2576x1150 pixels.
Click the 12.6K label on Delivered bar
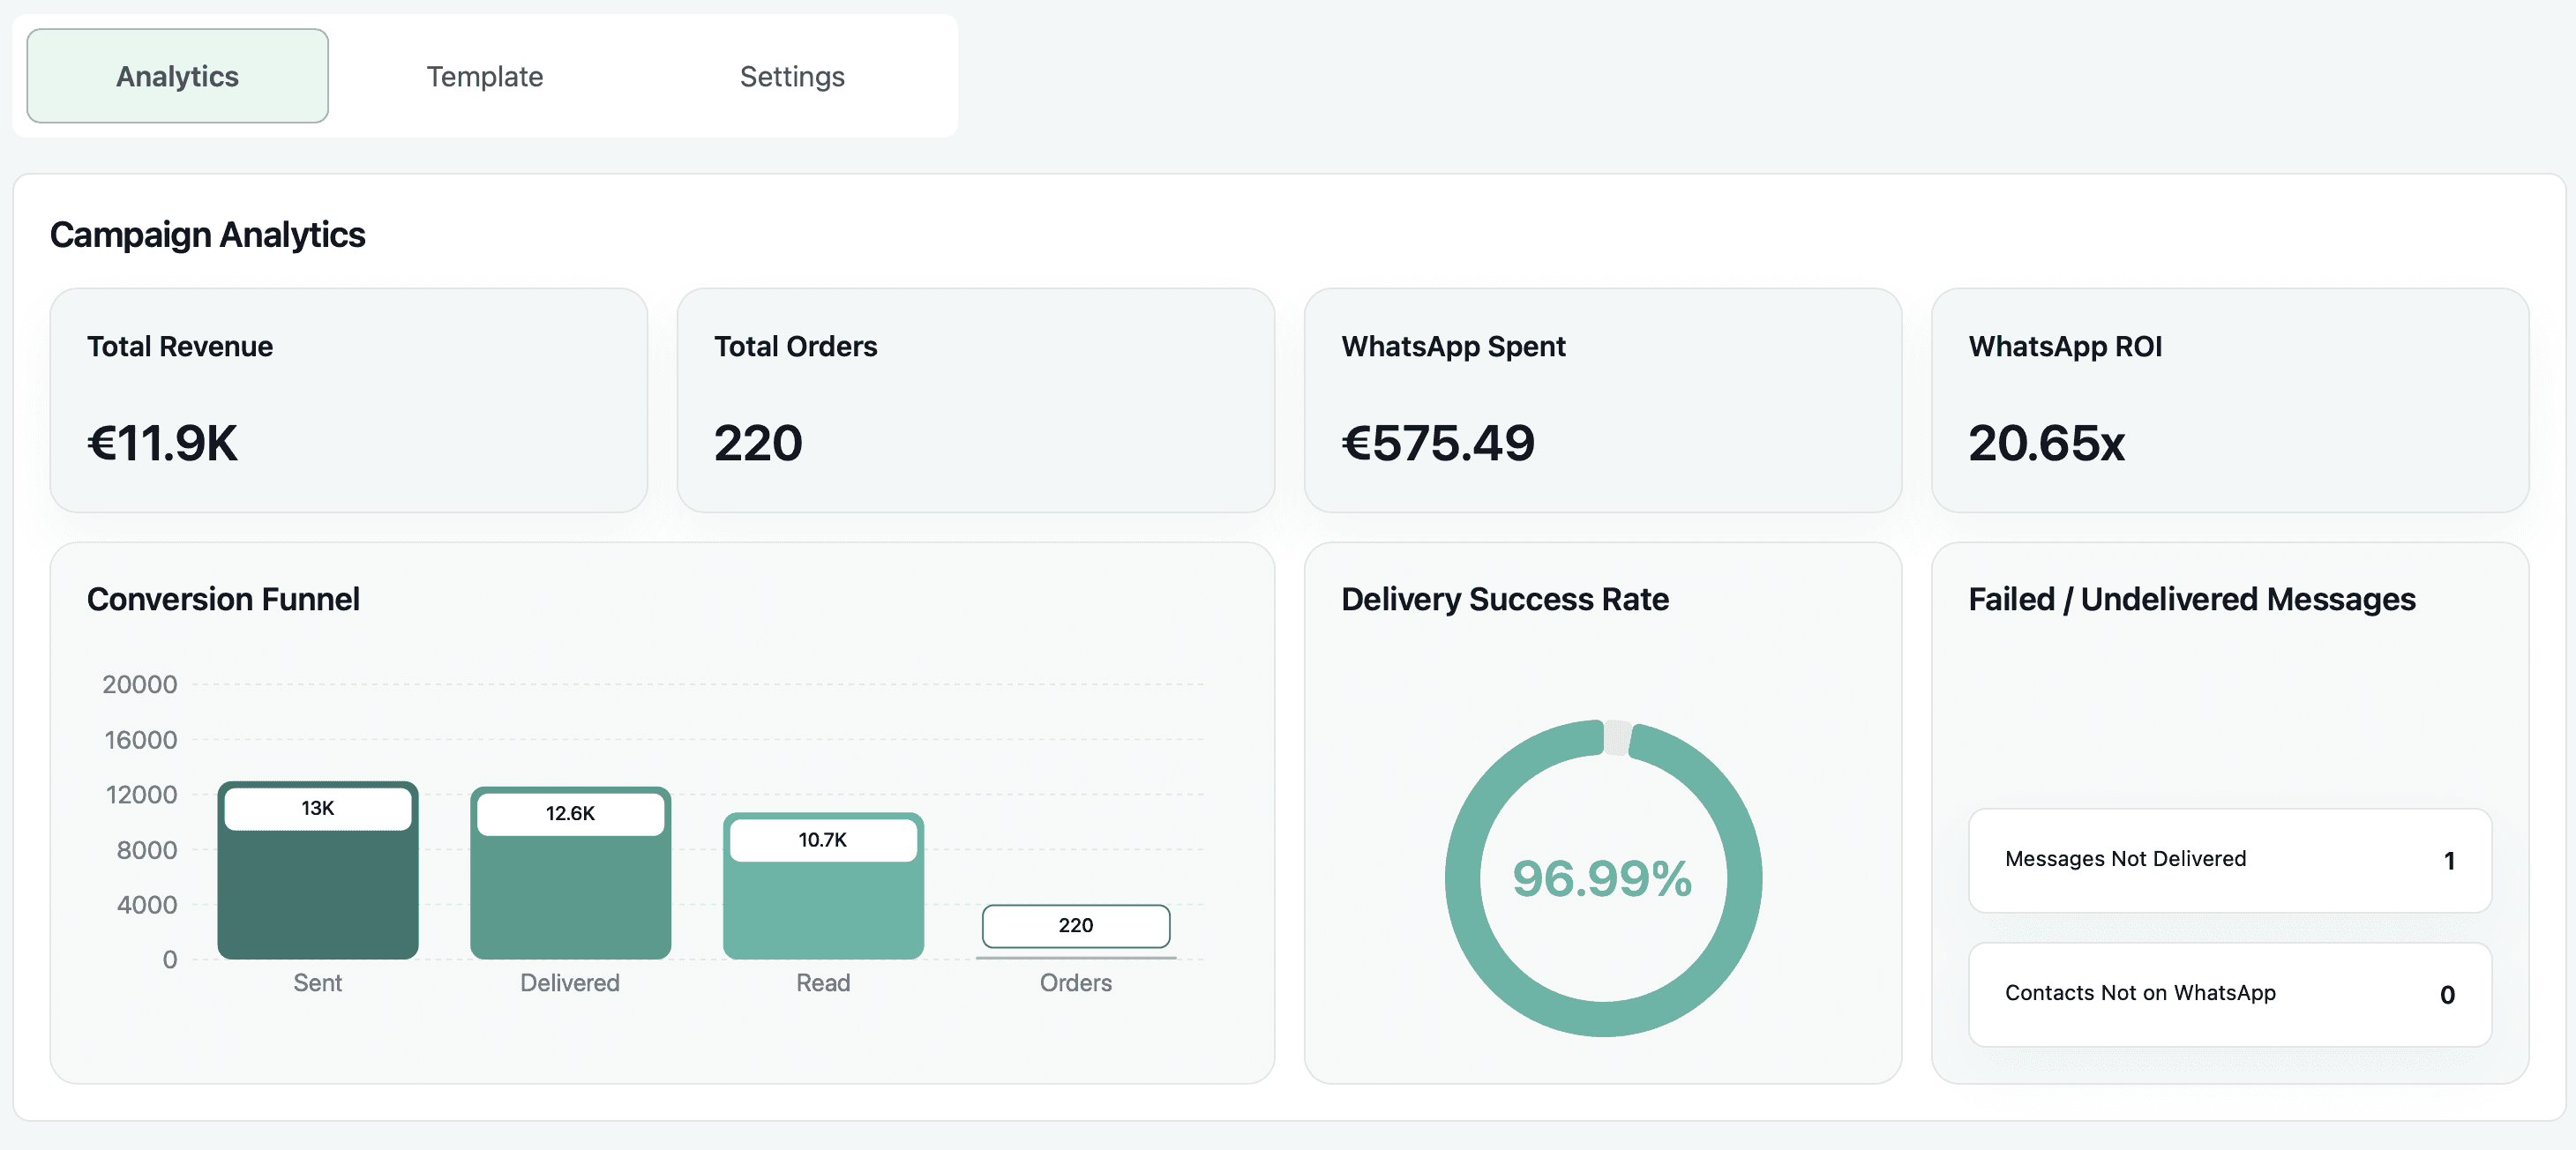click(x=570, y=813)
